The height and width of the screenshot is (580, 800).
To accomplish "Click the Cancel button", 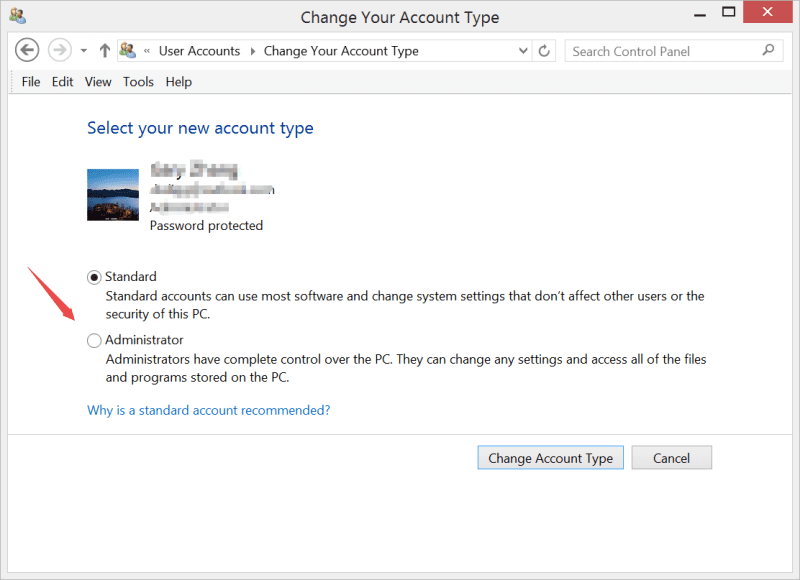I will tap(671, 458).
